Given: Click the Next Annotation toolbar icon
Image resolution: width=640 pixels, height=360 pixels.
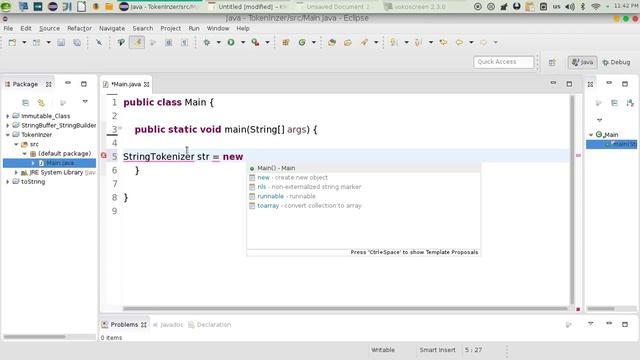Looking at the screenshot, I should [394, 42].
